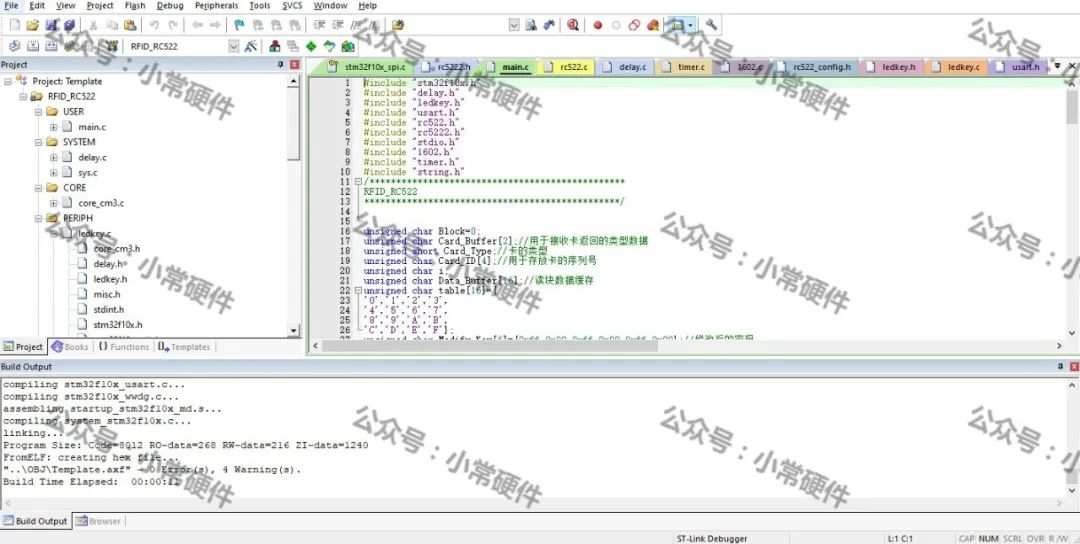Start or stop the debug session
This screenshot has height=544, width=1080.
point(572,25)
